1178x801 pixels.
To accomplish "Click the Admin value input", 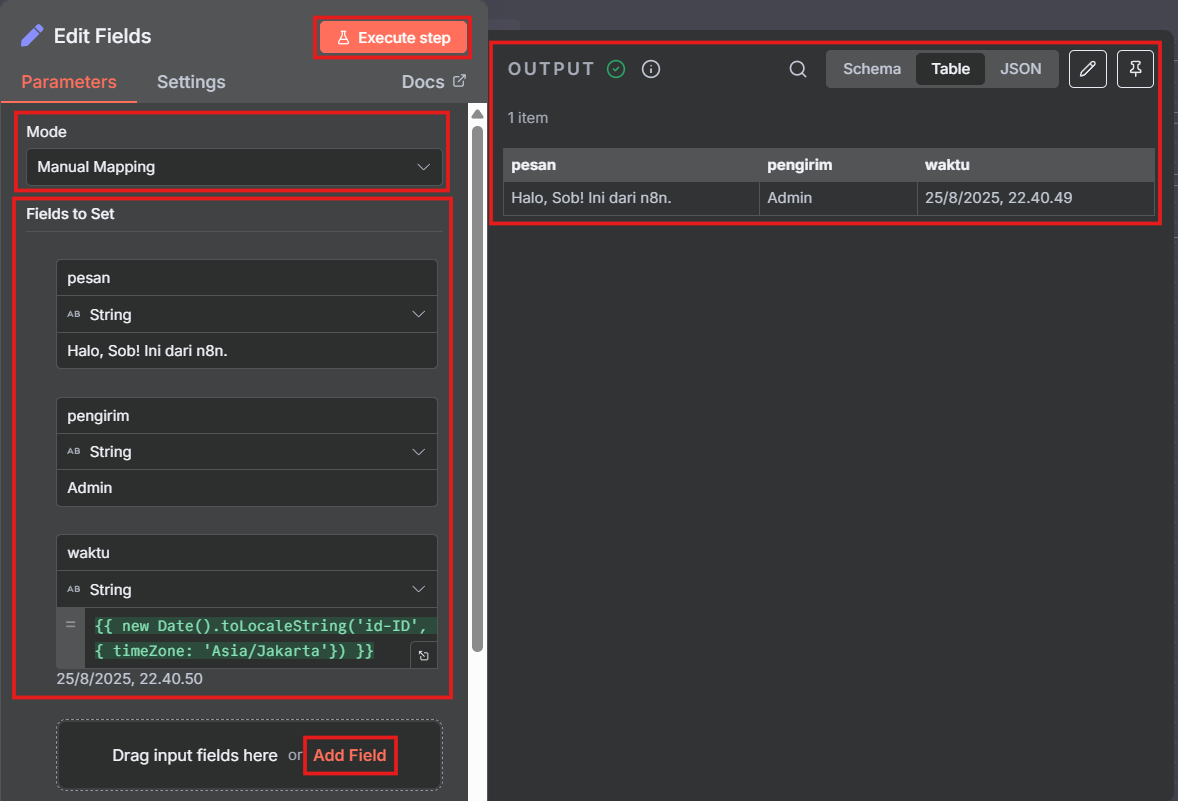I will click(247, 488).
